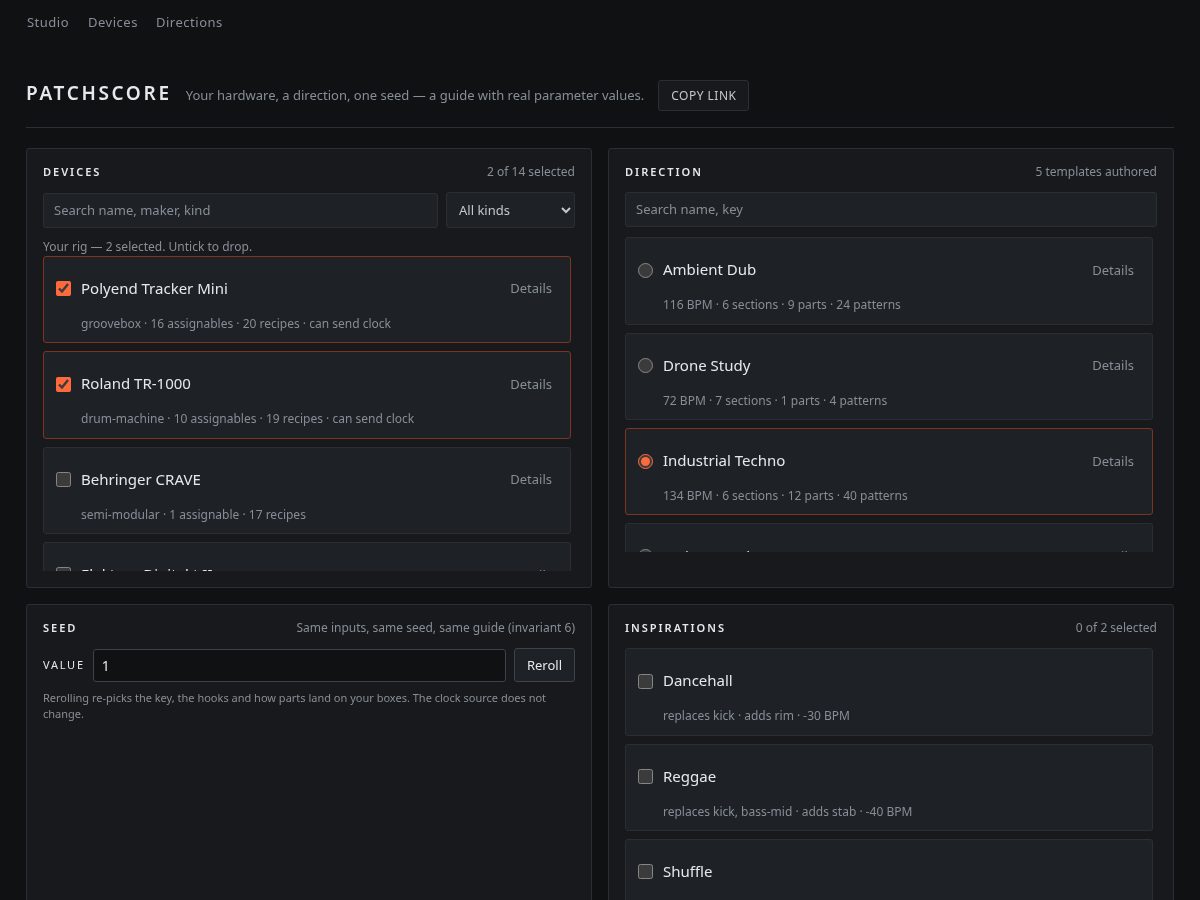Focus the device search field
The image size is (1200, 900).
coord(240,210)
